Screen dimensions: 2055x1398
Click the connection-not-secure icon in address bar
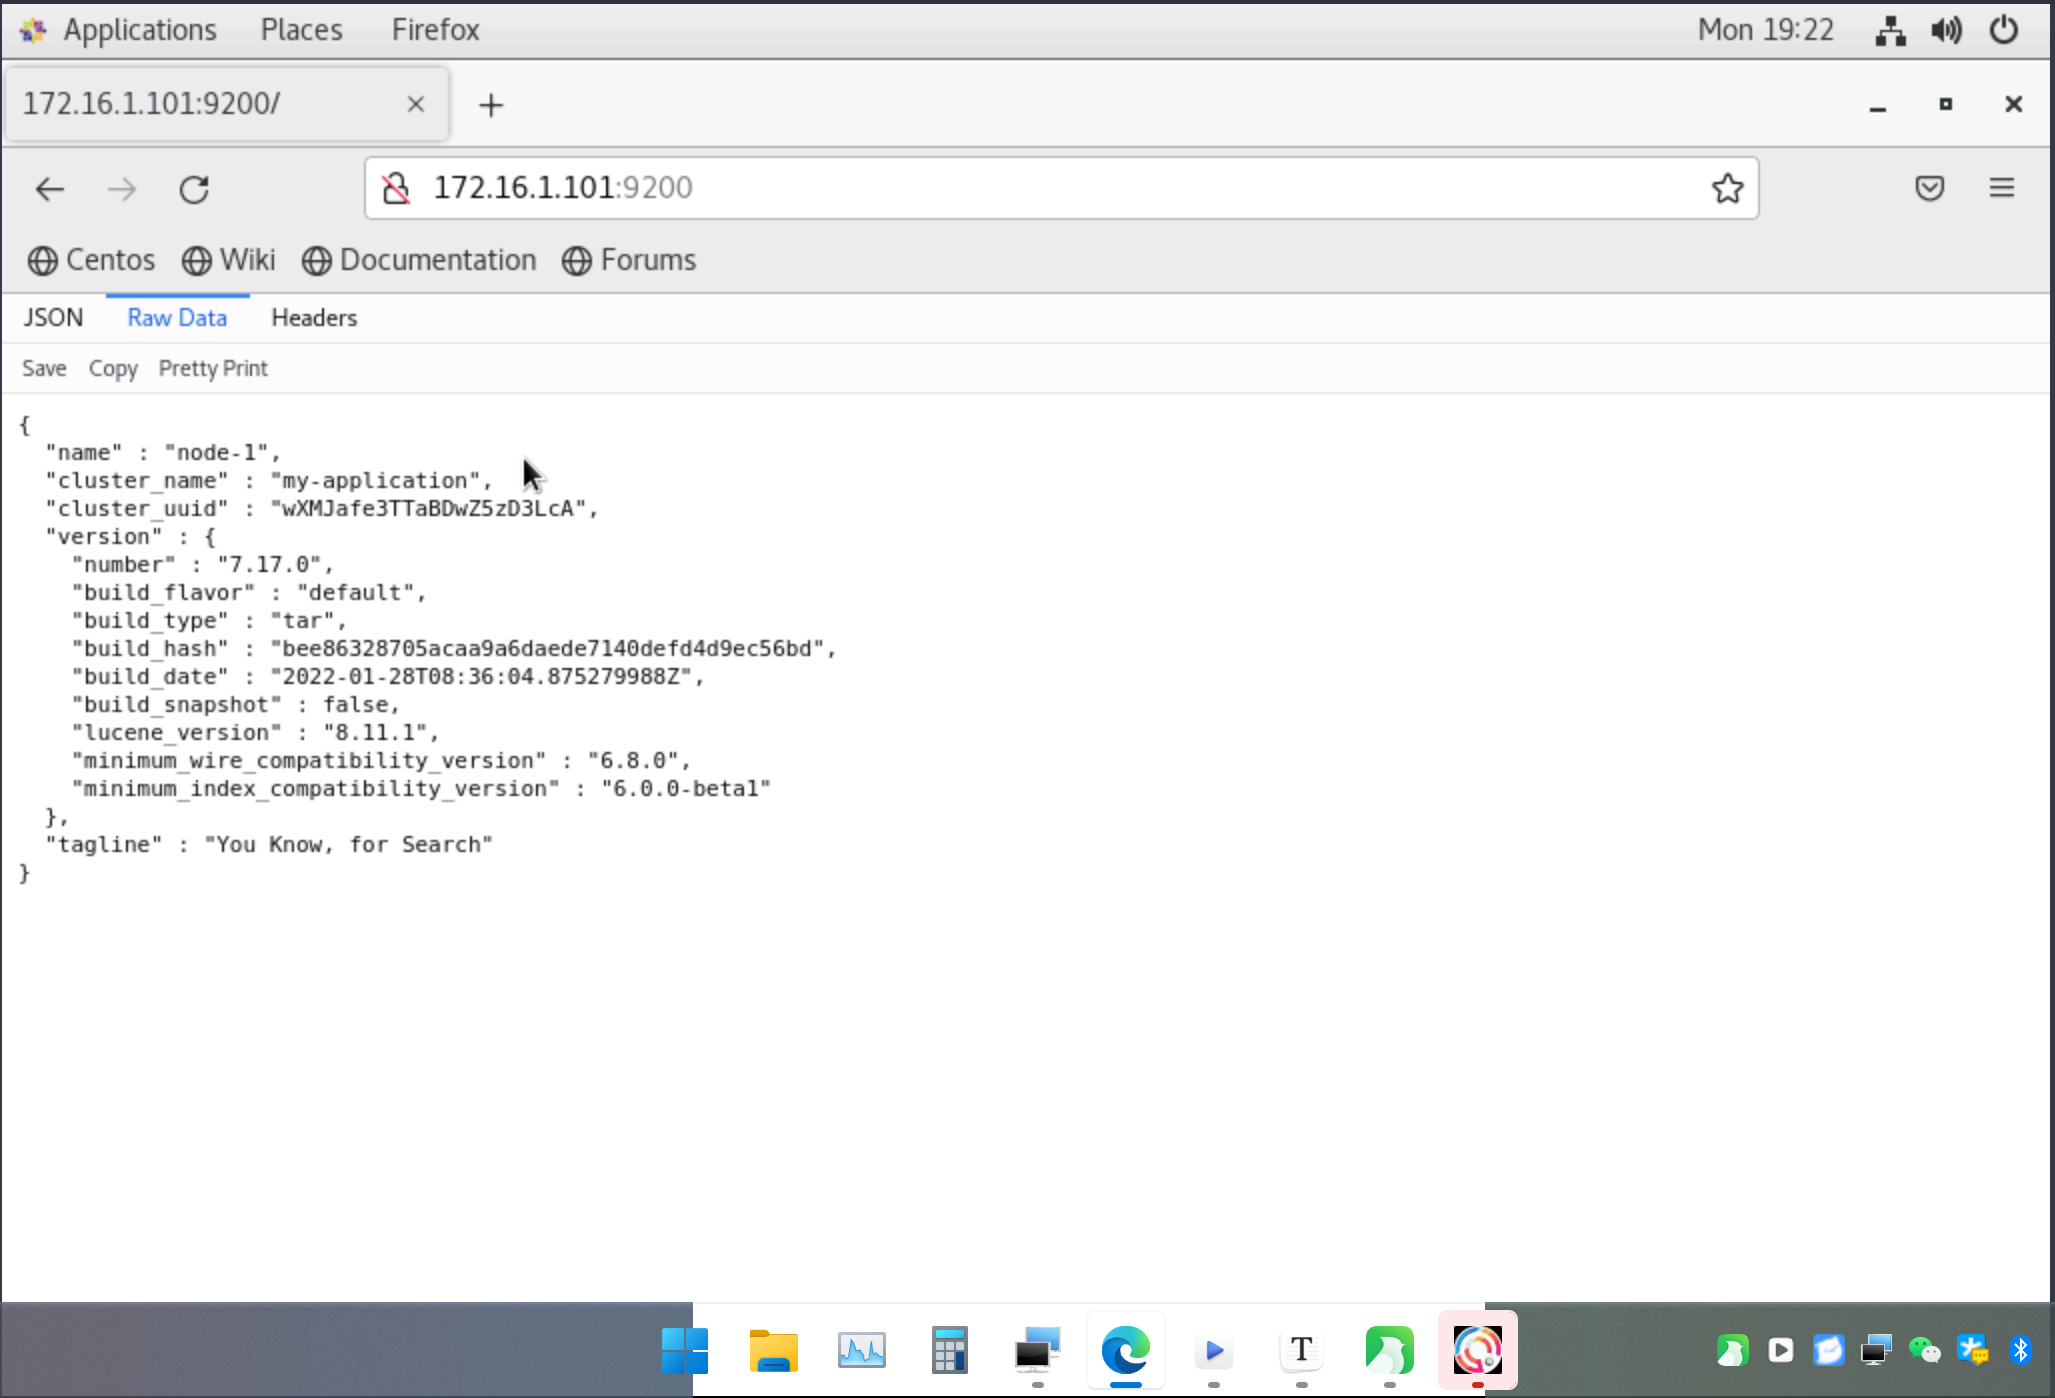(x=396, y=187)
